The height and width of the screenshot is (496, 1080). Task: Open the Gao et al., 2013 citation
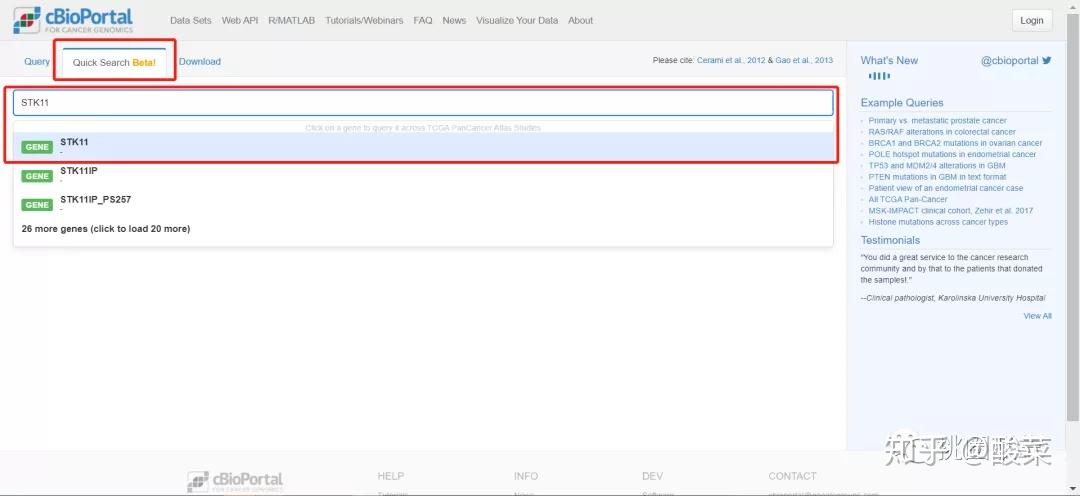[x=804, y=61]
